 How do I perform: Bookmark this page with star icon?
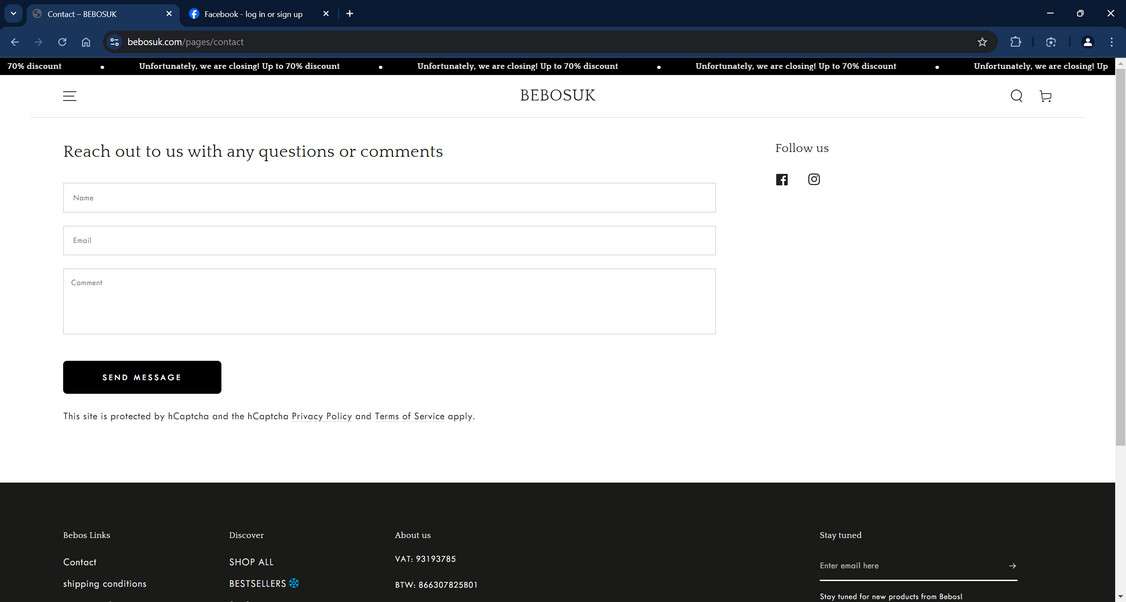pyautogui.click(x=982, y=42)
